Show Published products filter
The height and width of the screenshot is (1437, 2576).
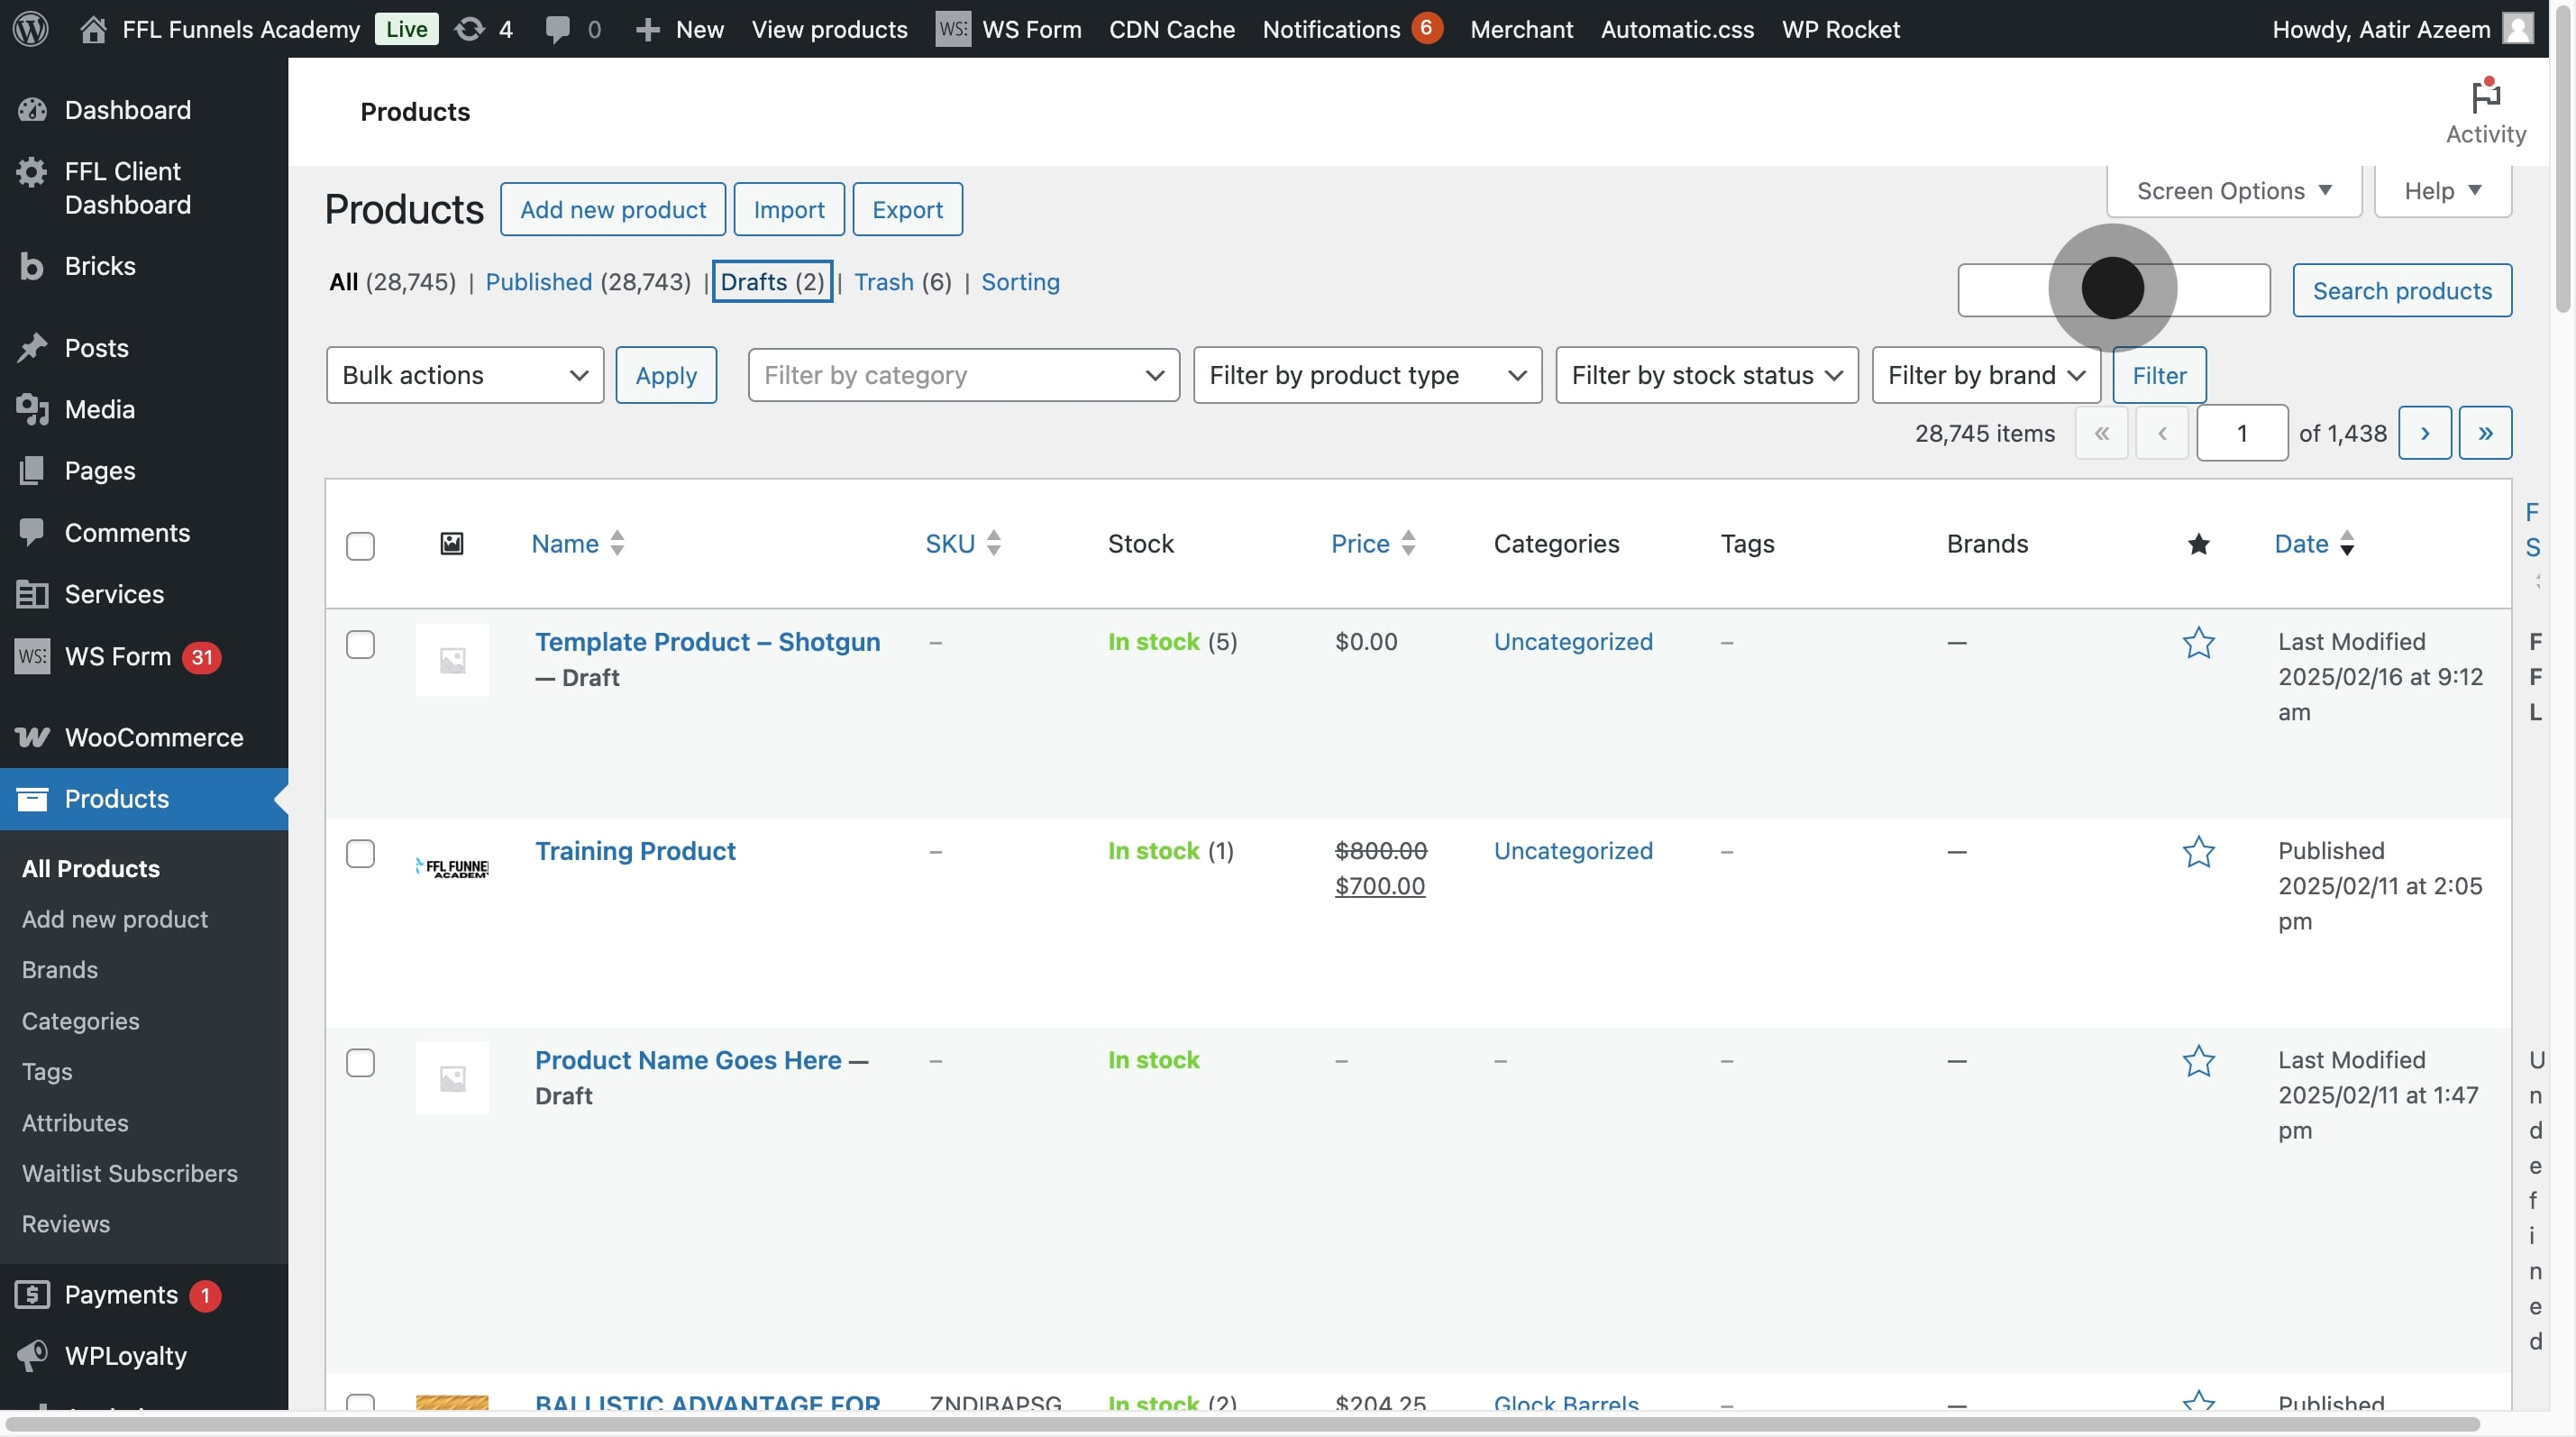539,282
